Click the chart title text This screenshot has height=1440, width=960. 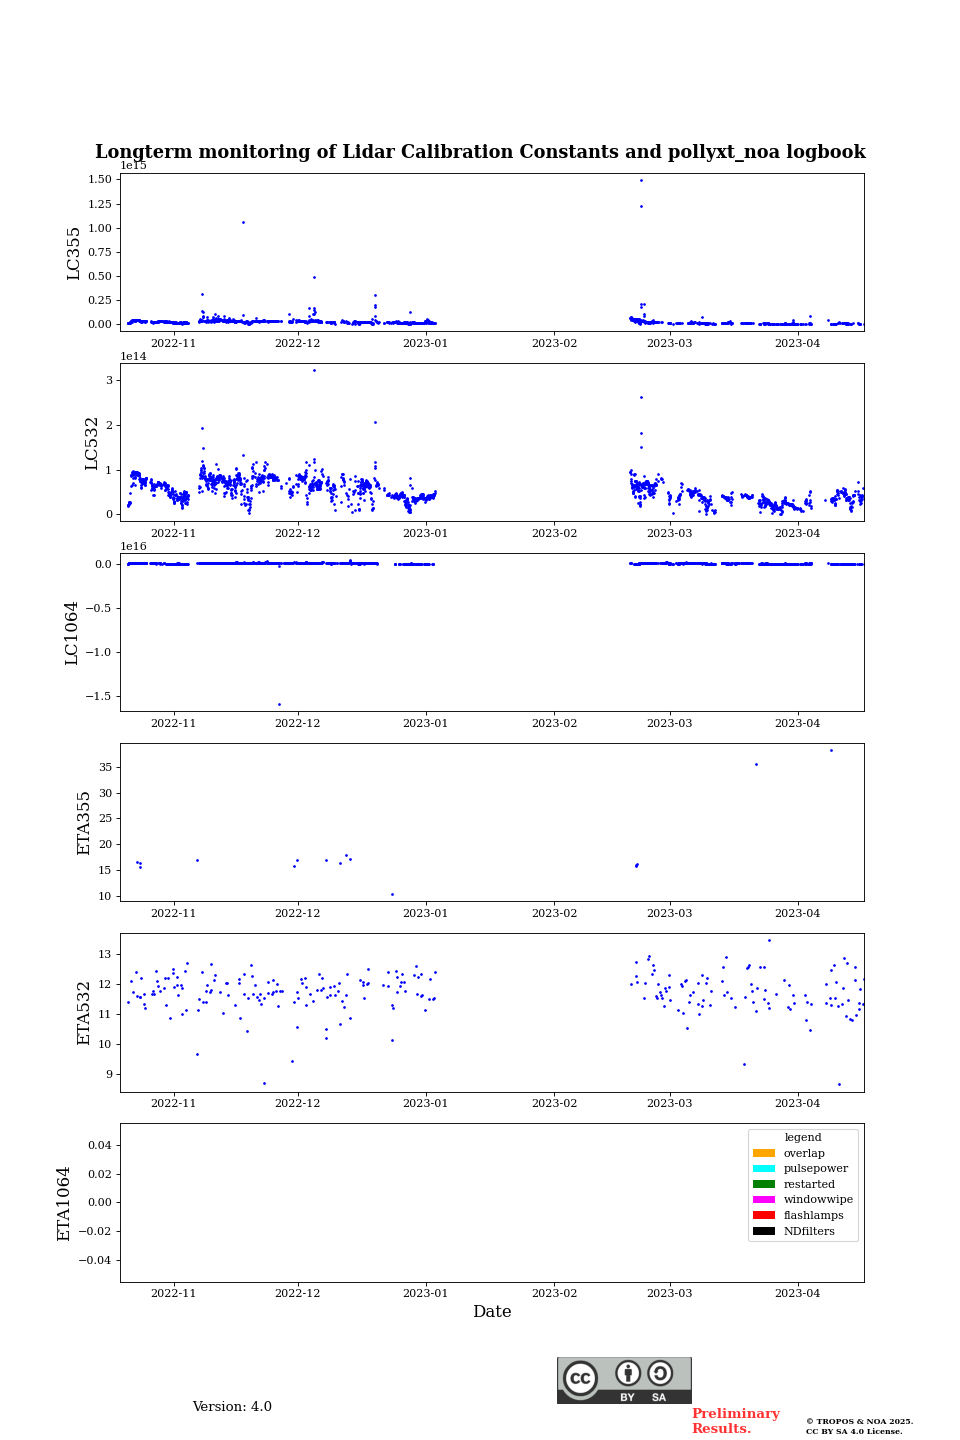point(480,152)
